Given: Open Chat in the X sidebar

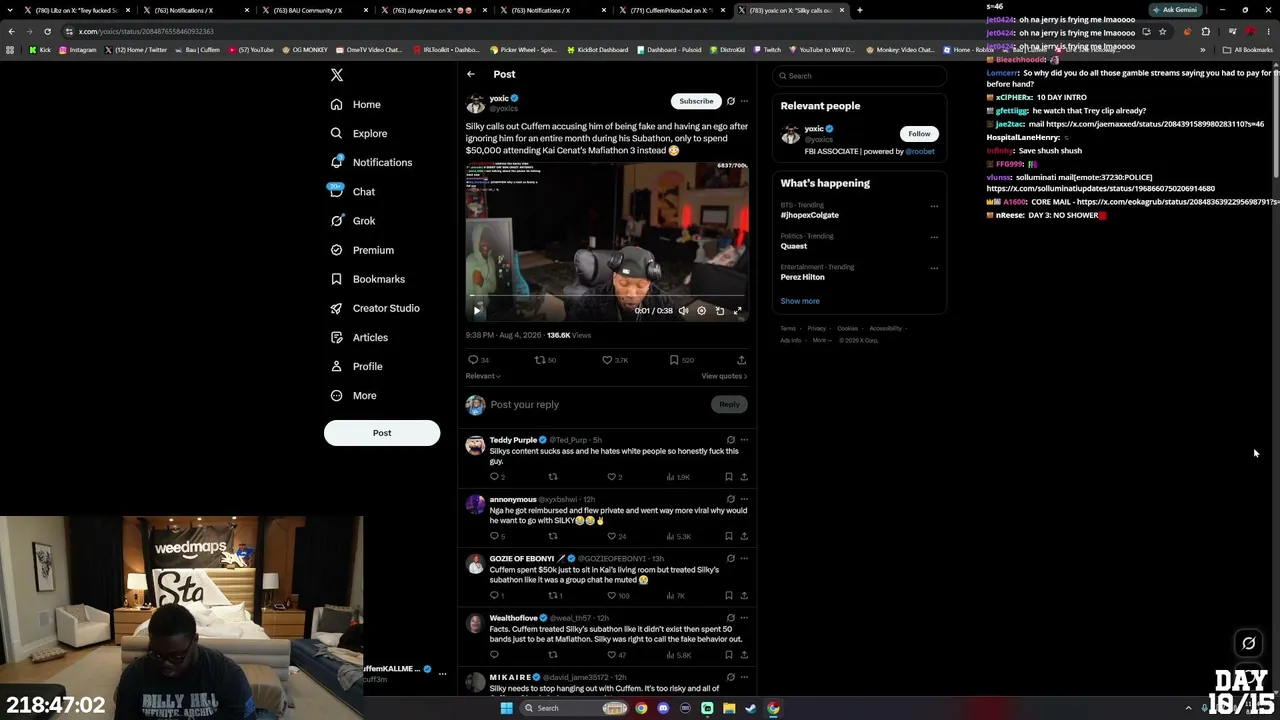Looking at the screenshot, I should (x=352, y=191).
